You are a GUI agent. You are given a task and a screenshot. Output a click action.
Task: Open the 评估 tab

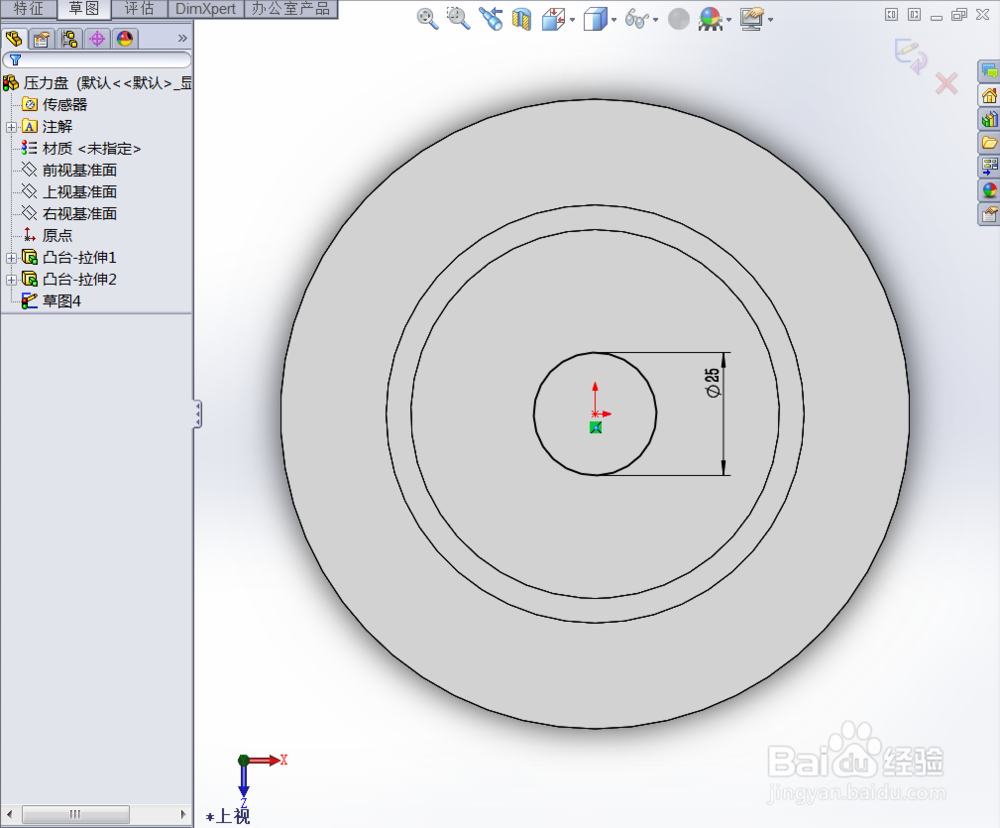139,9
